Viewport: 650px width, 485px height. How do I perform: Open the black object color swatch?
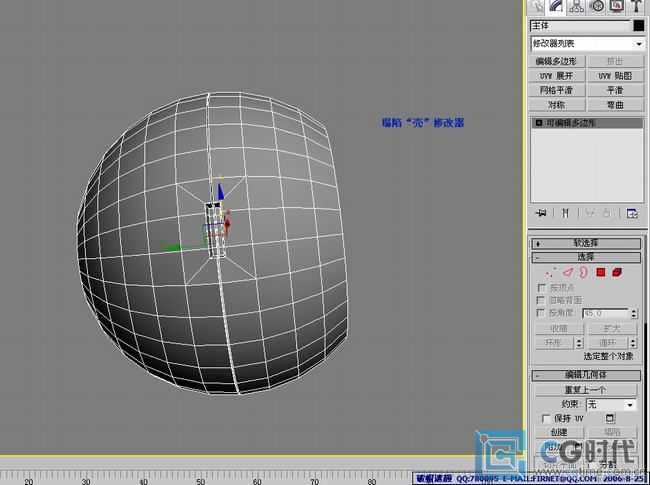[639, 26]
